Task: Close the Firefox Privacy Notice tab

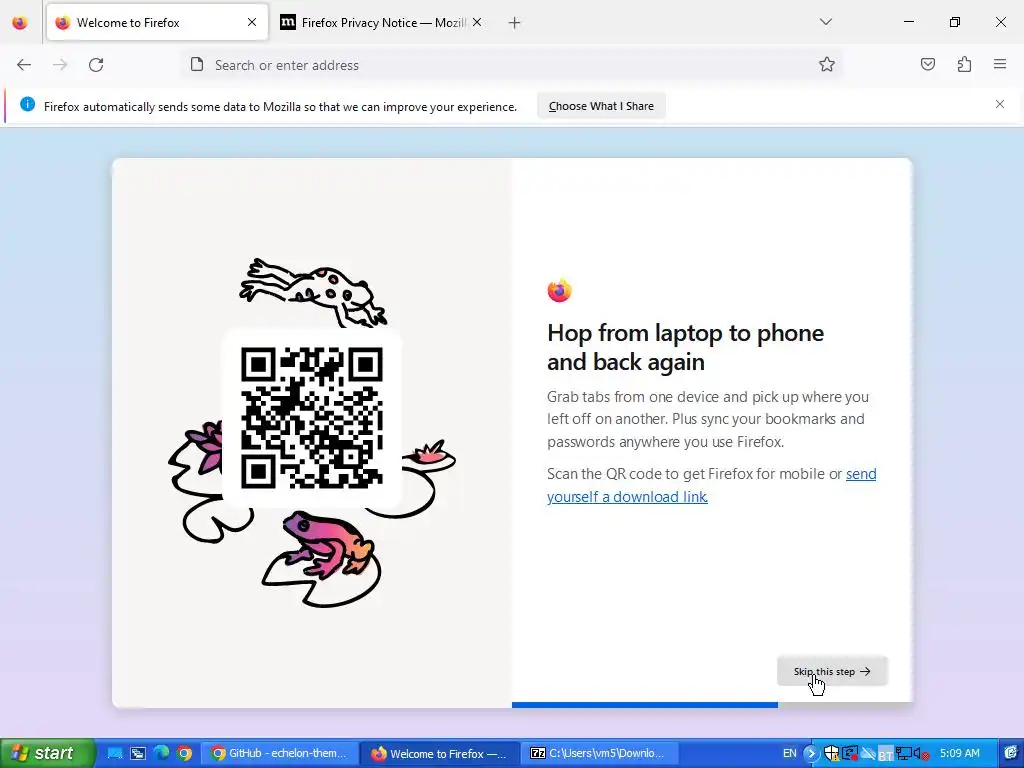Action: pyautogui.click(x=477, y=23)
